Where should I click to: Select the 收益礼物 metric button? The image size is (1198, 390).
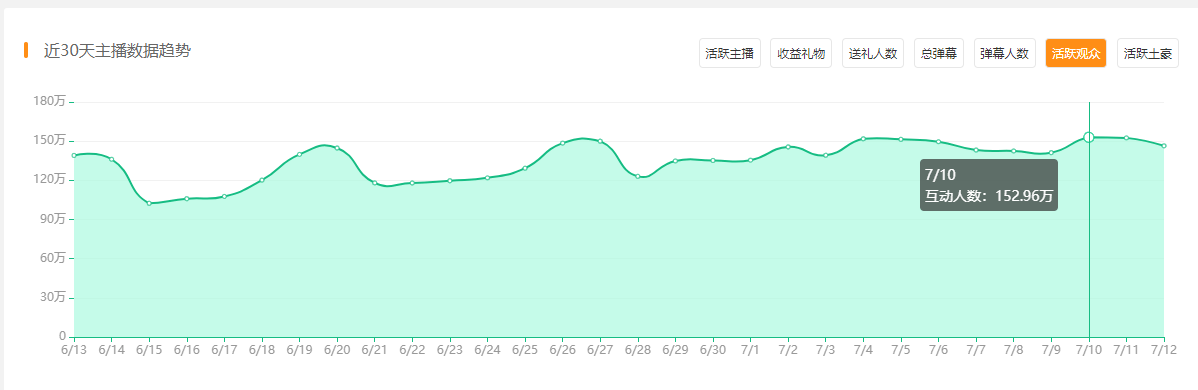(801, 54)
